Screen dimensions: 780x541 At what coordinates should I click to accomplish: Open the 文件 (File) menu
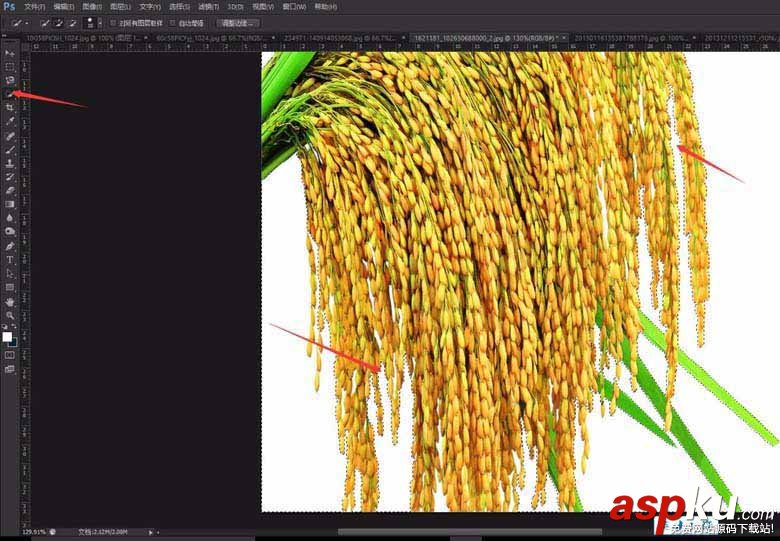34,7
